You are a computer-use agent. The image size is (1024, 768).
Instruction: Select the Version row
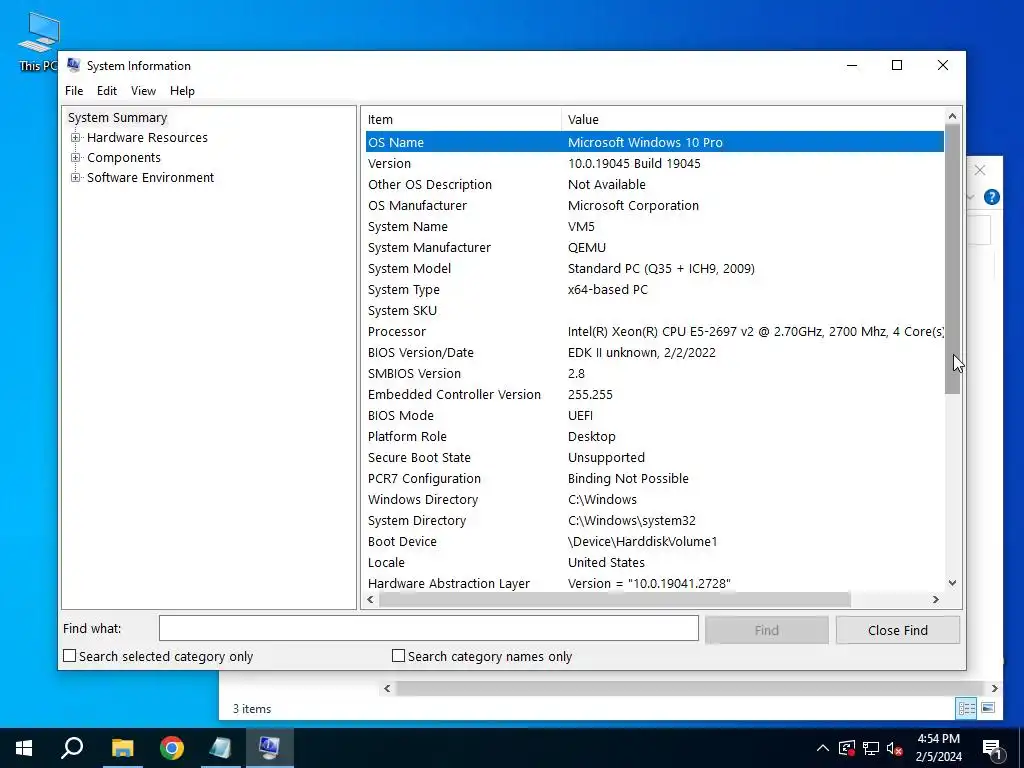point(654,163)
